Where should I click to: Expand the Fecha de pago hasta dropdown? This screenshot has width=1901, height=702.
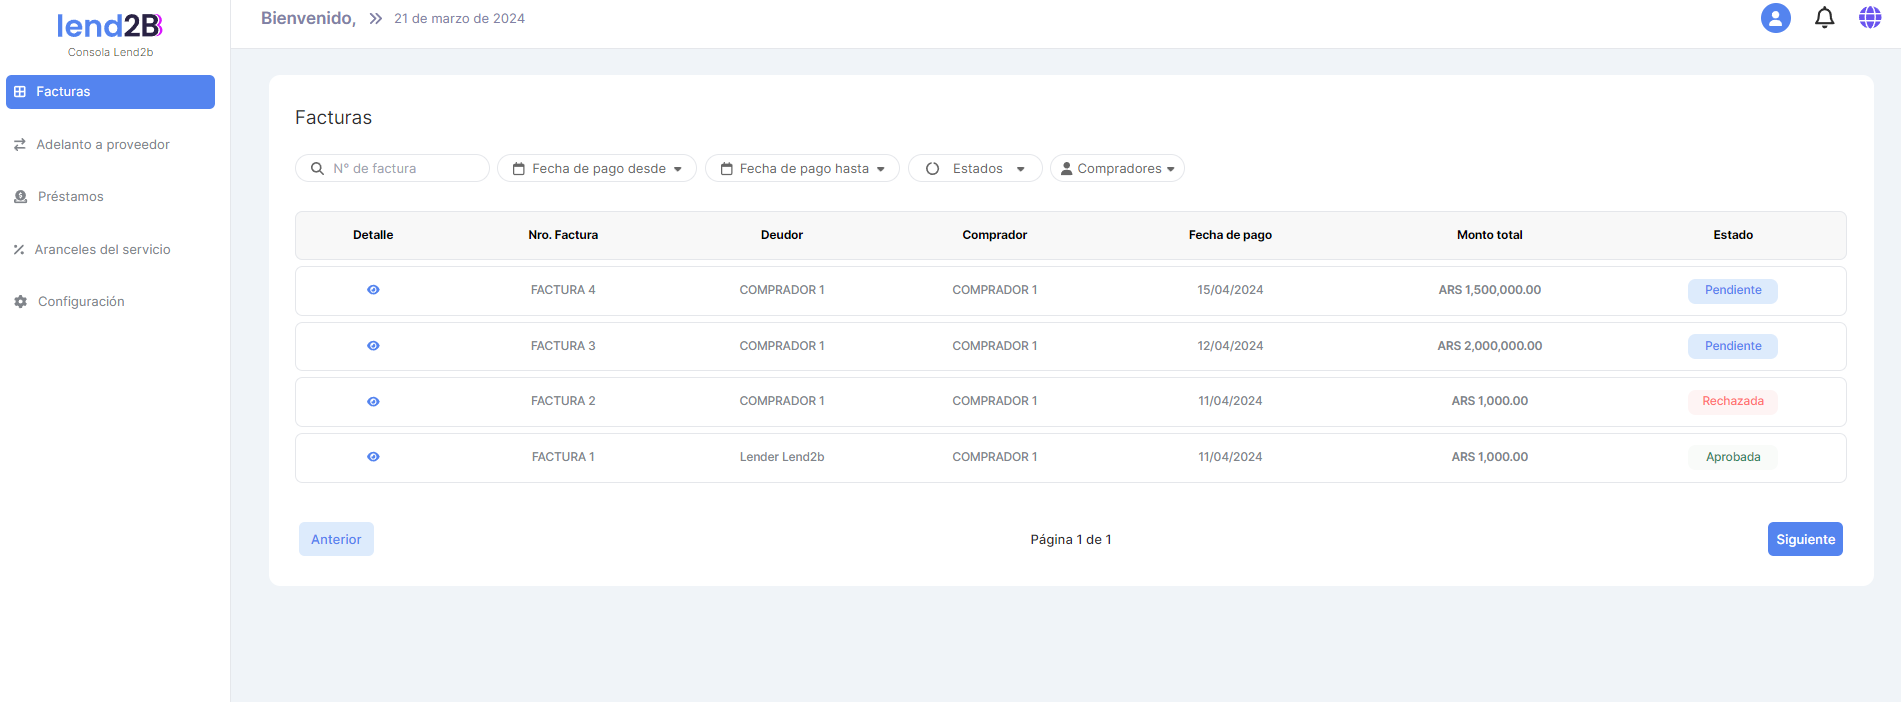point(802,169)
